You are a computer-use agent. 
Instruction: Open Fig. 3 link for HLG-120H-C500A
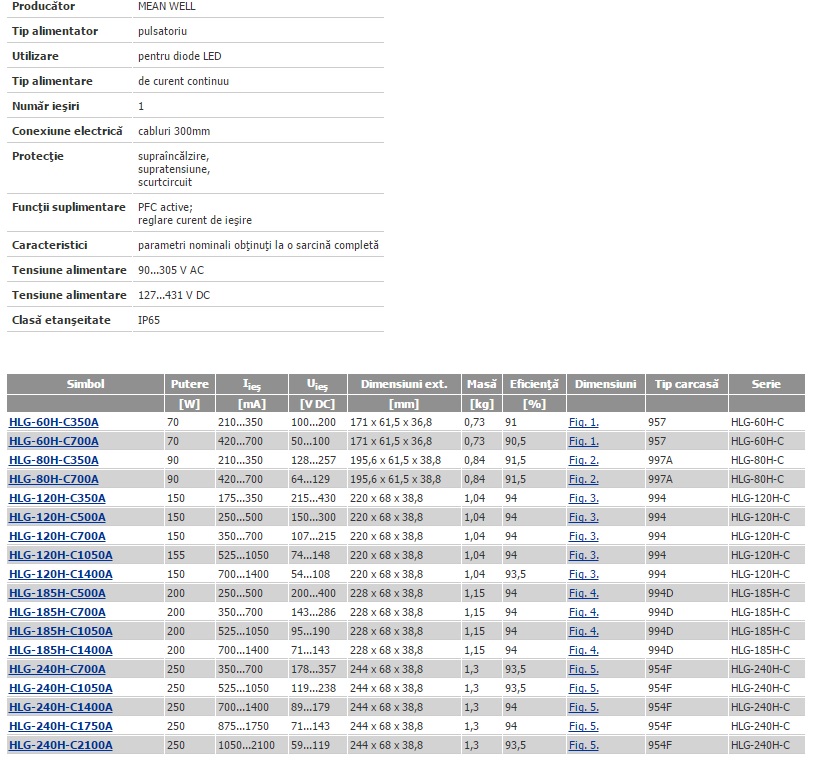click(584, 517)
